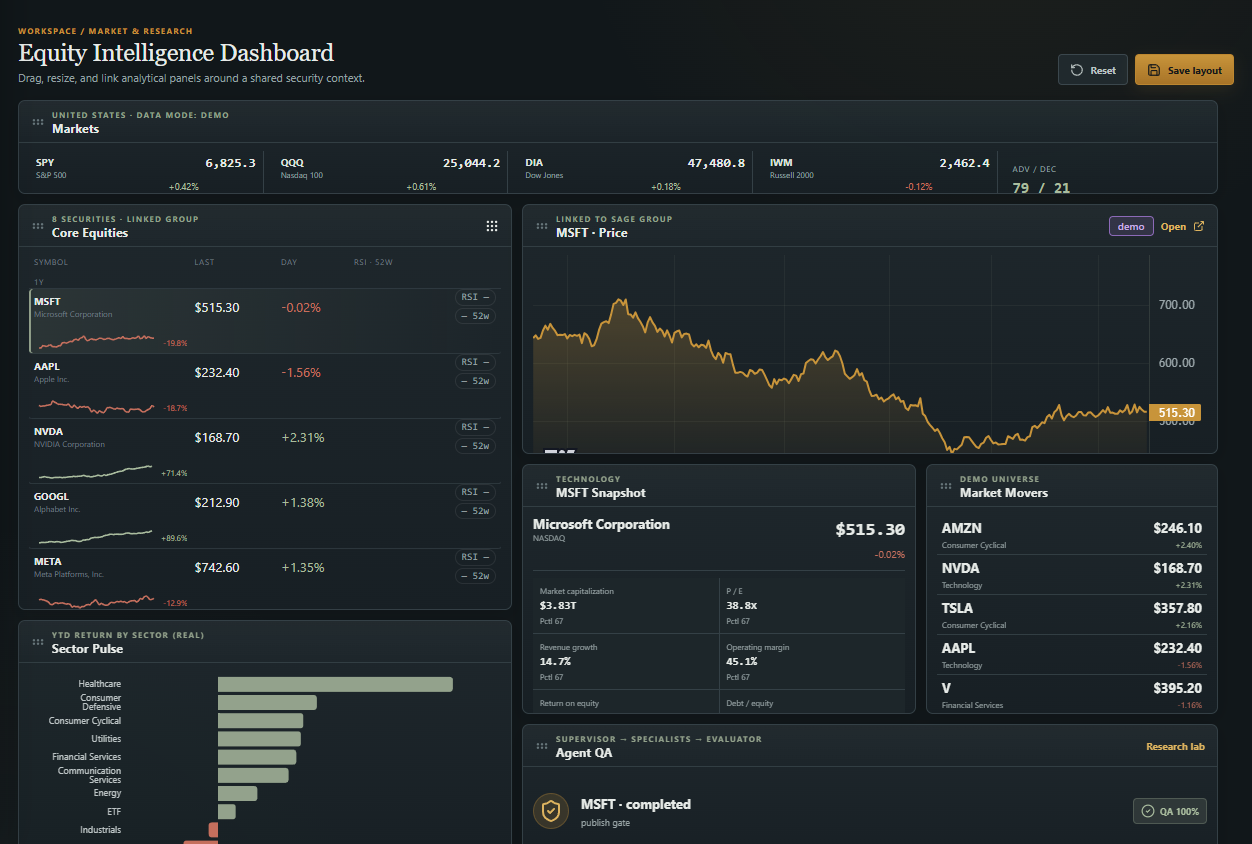The width and height of the screenshot is (1252, 844).
Task: Click the MSFT one-year sparkline chart
Action: (96, 340)
